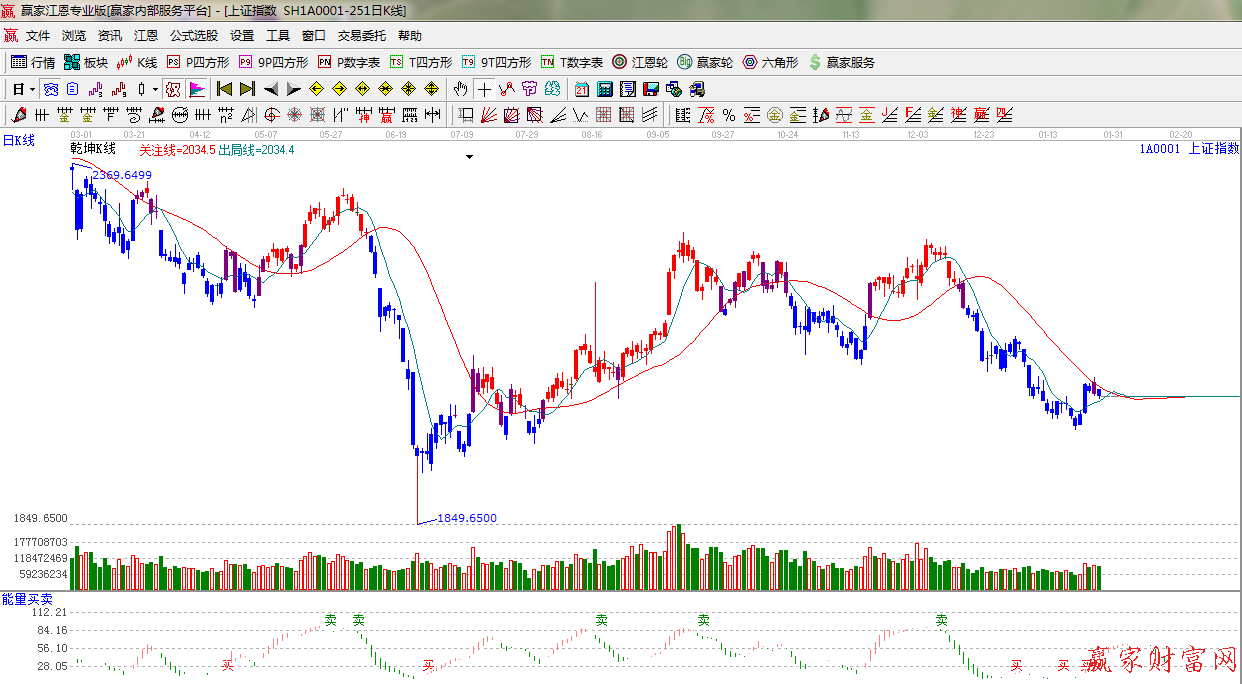Open the 日 period dropdown arrow
1242x684 pixels.
pos(32,89)
